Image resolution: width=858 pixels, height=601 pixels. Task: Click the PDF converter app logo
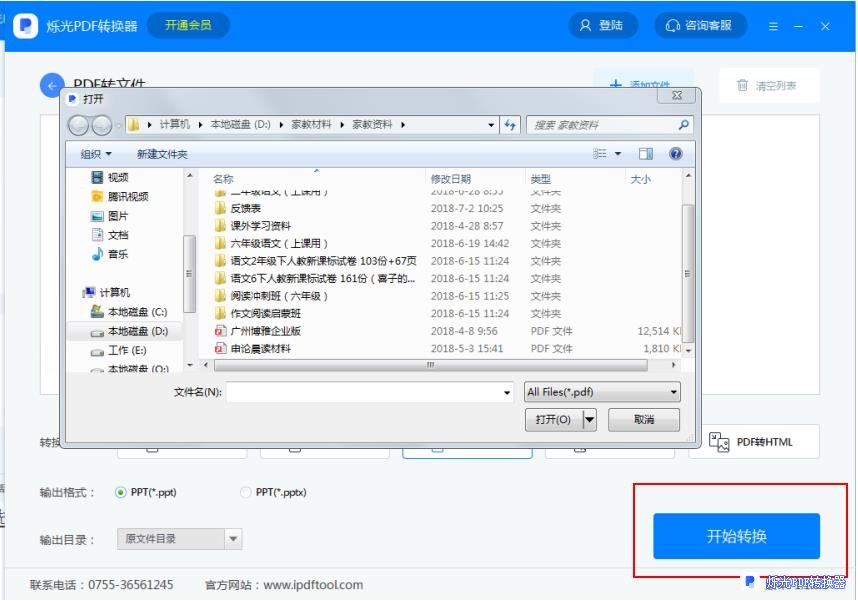point(25,26)
